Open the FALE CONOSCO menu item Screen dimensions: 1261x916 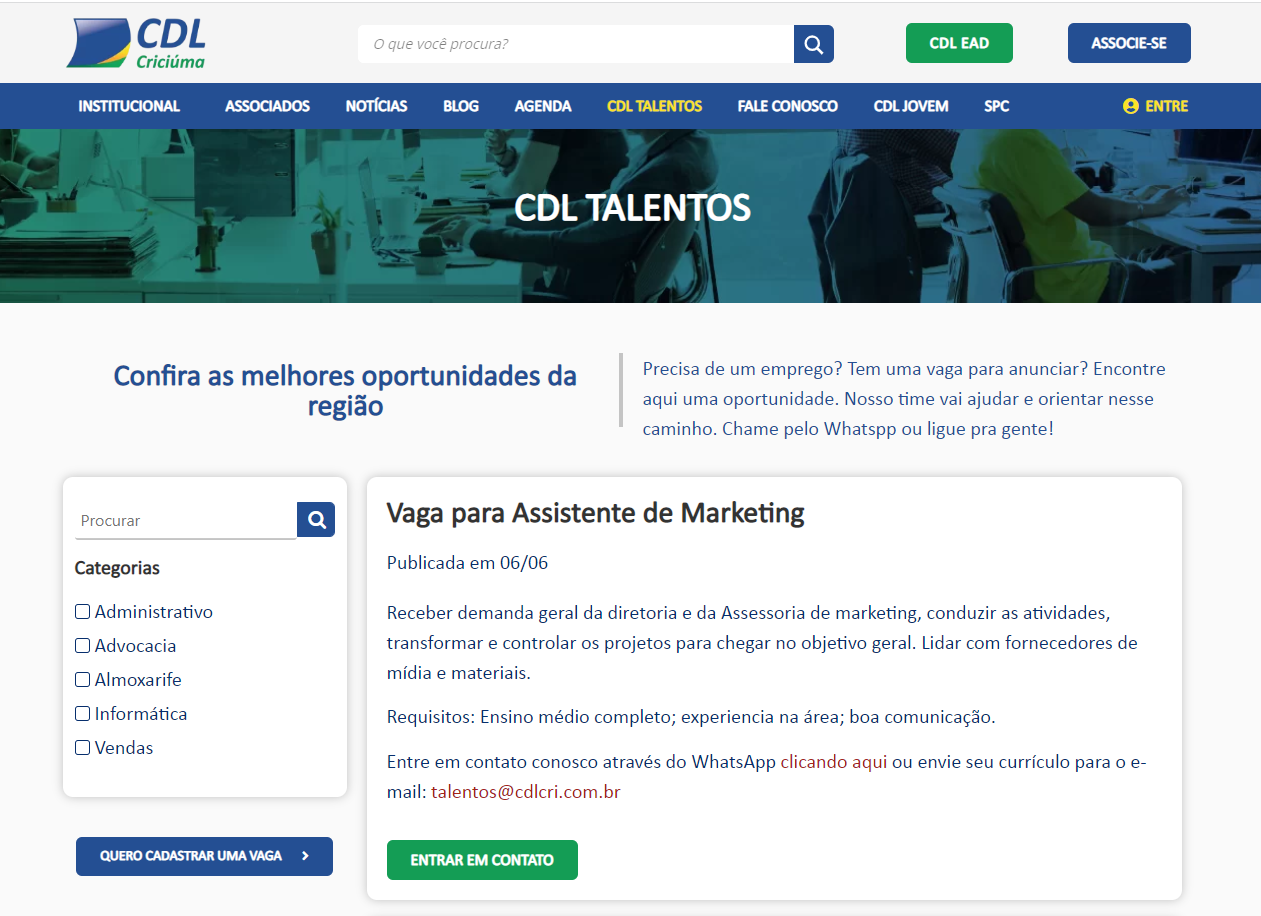coord(788,106)
